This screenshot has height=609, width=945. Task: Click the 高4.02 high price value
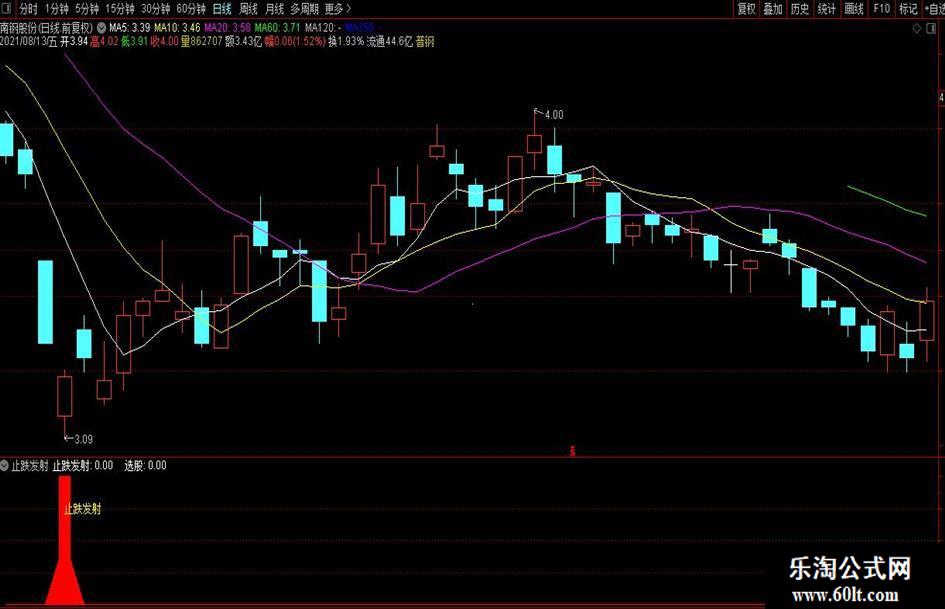[104, 42]
